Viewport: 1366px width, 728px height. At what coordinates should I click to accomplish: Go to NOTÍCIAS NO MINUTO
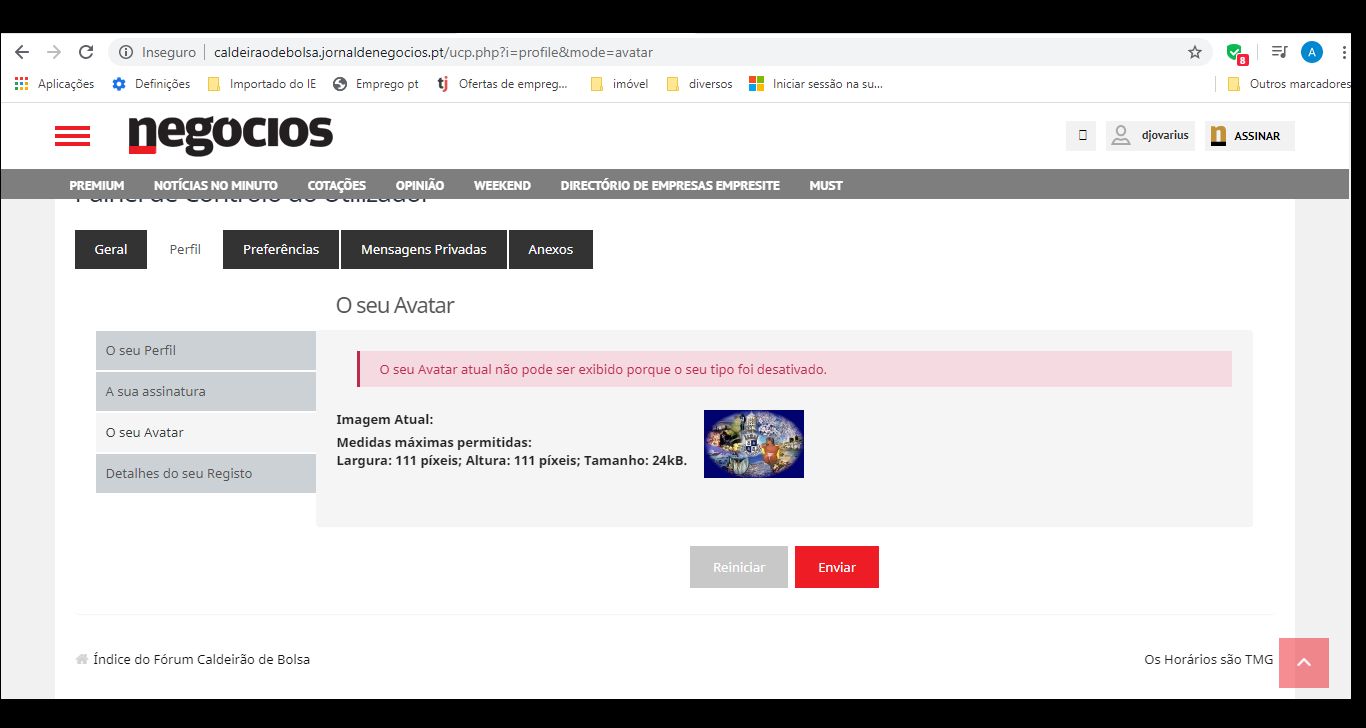[x=216, y=185]
